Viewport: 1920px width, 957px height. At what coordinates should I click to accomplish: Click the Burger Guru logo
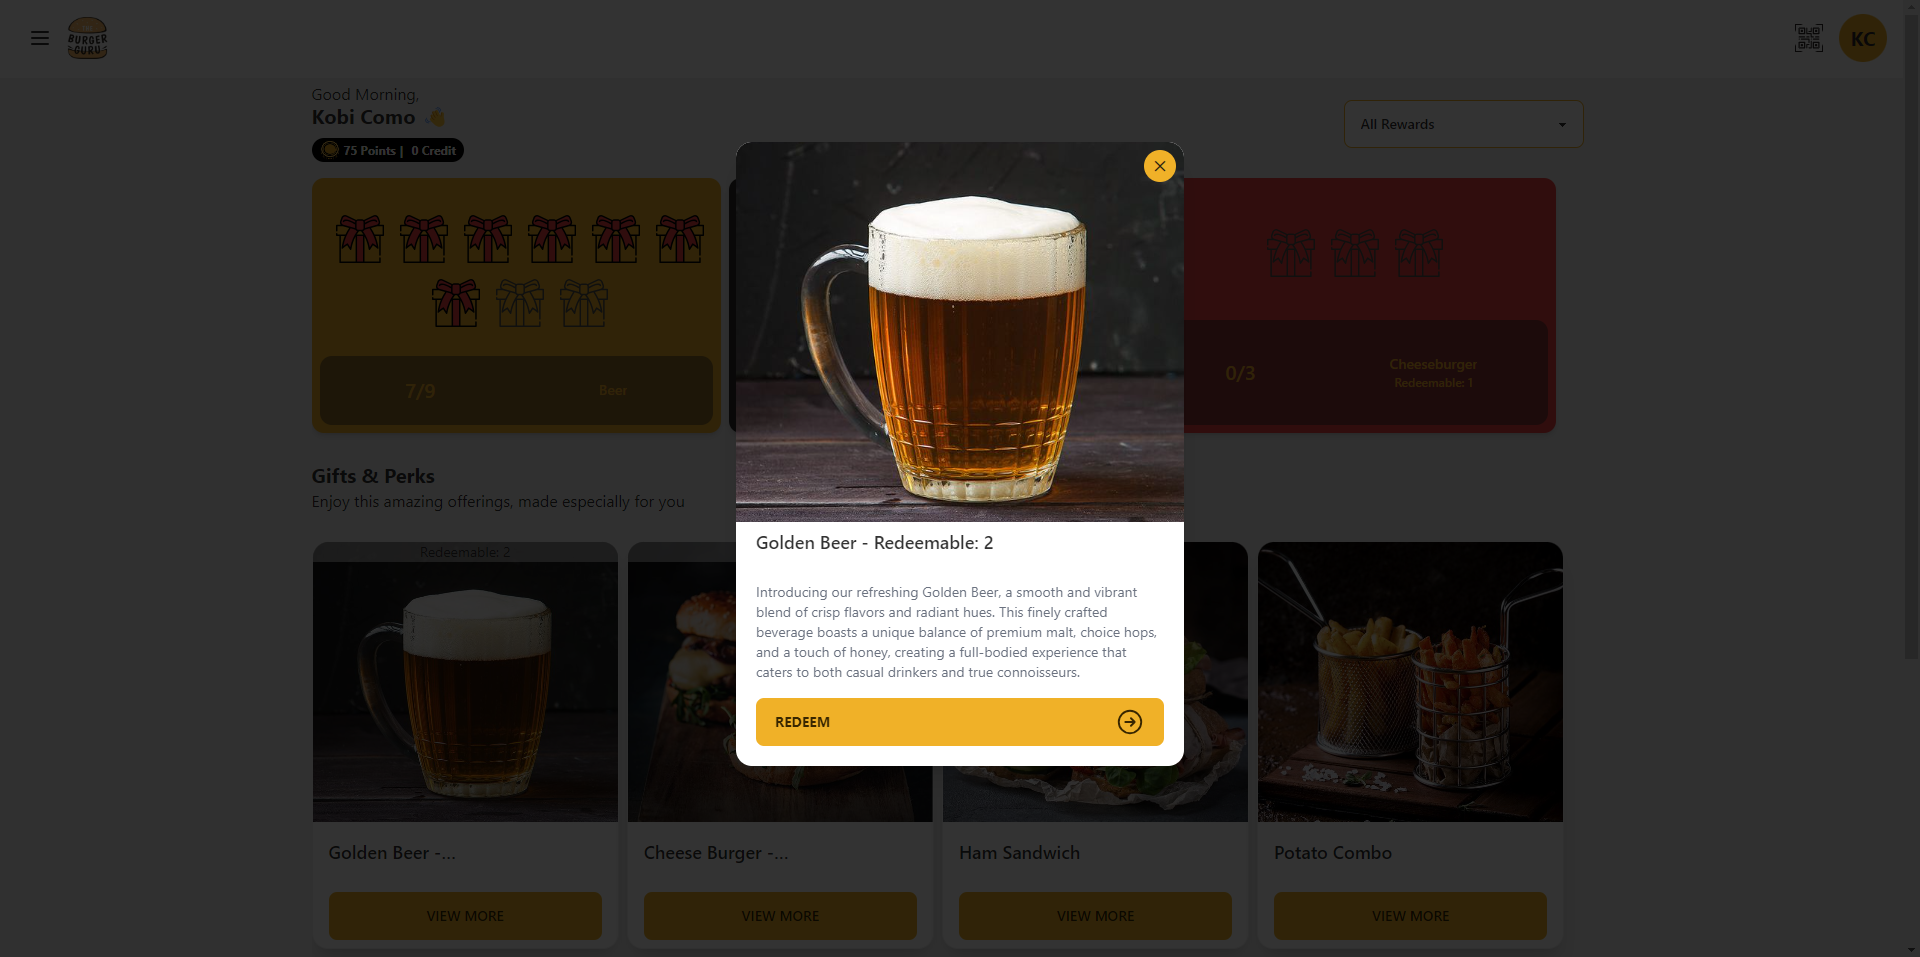pos(87,38)
